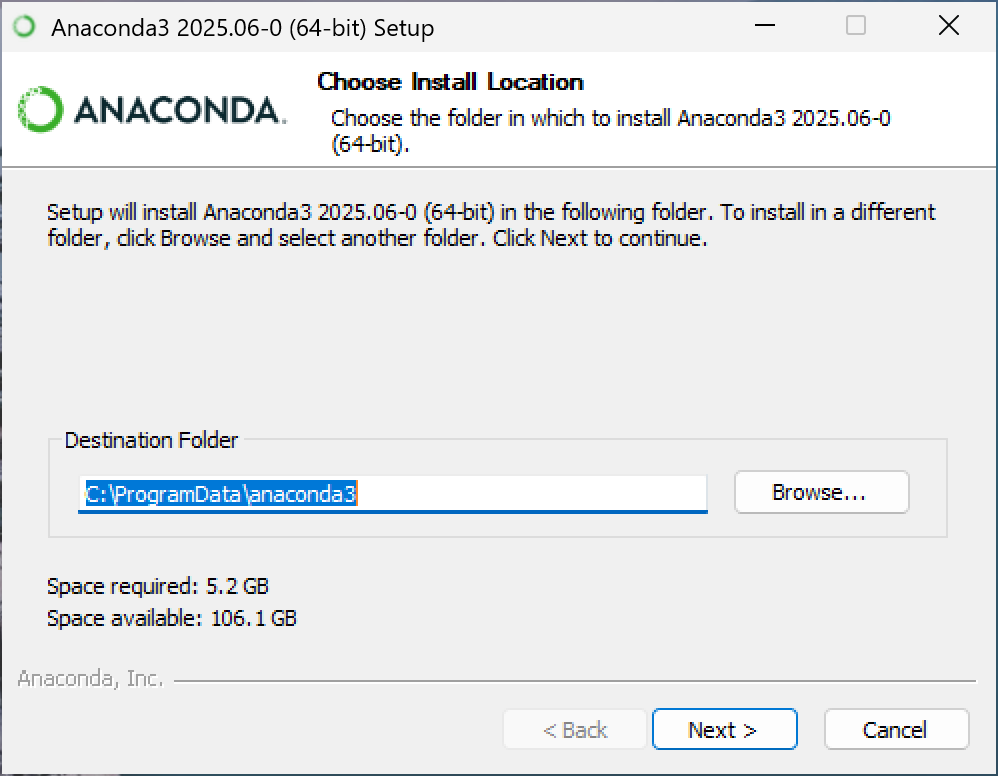Click the green Anaconda ring logo
Image resolution: width=998 pixels, height=776 pixels.
pos(41,109)
